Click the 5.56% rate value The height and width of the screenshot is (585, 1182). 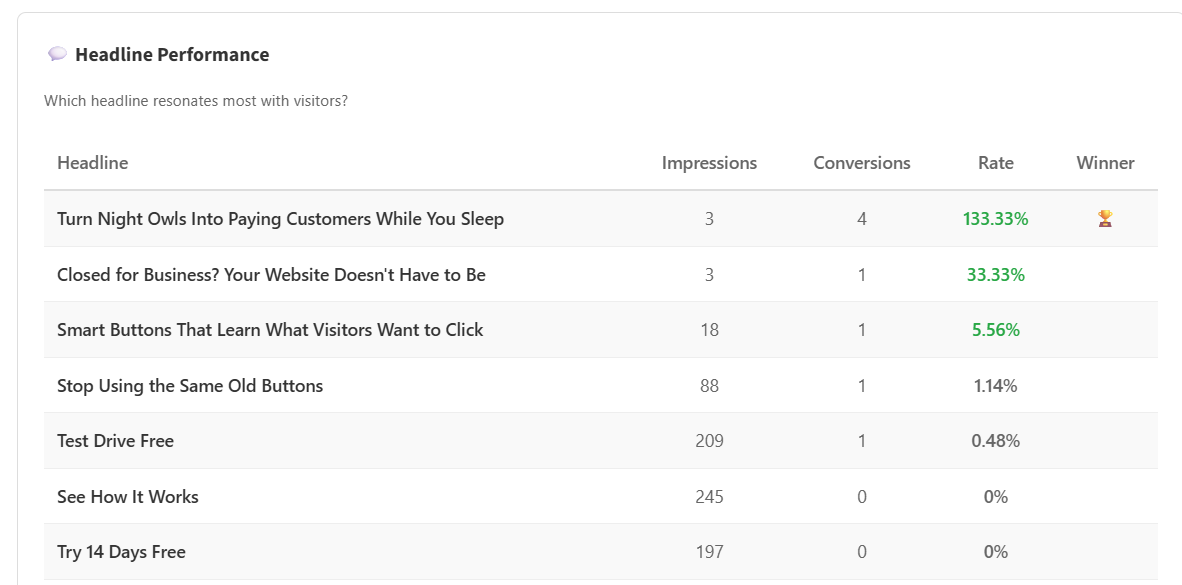995,330
